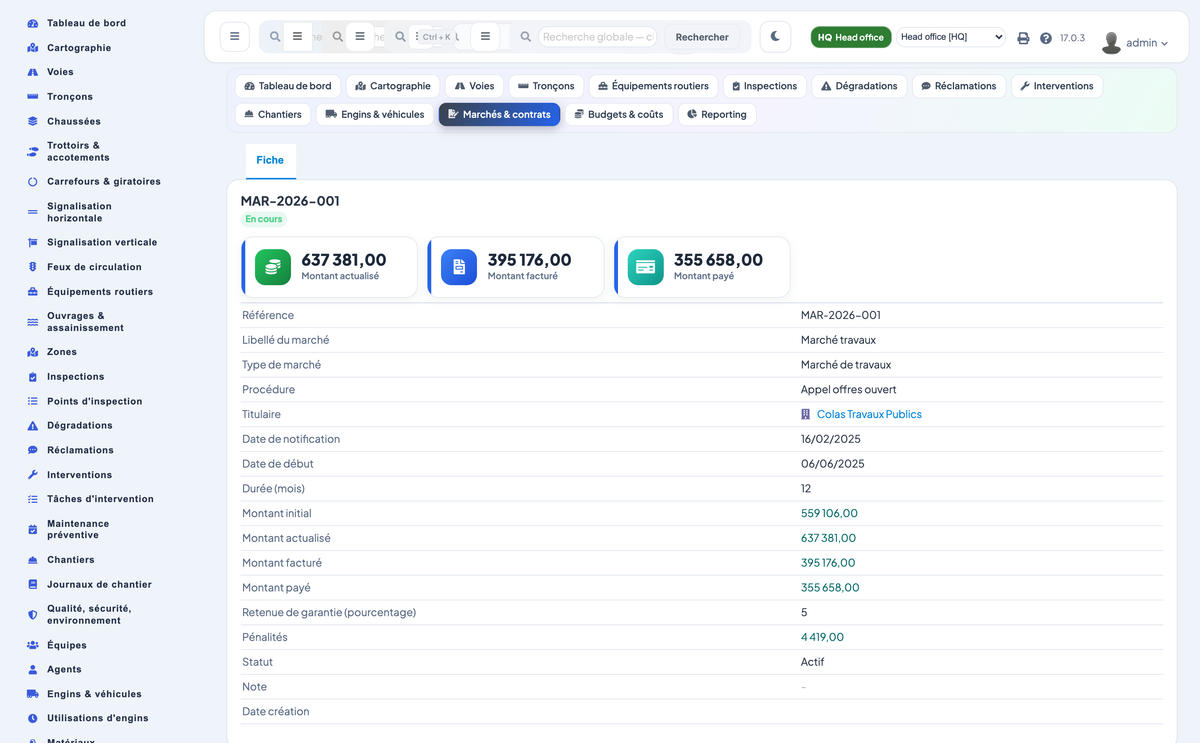Open Chantiers in the top navigation pills
The height and width of the screenshot is (743, 1200).
click(x=273, y=114)
